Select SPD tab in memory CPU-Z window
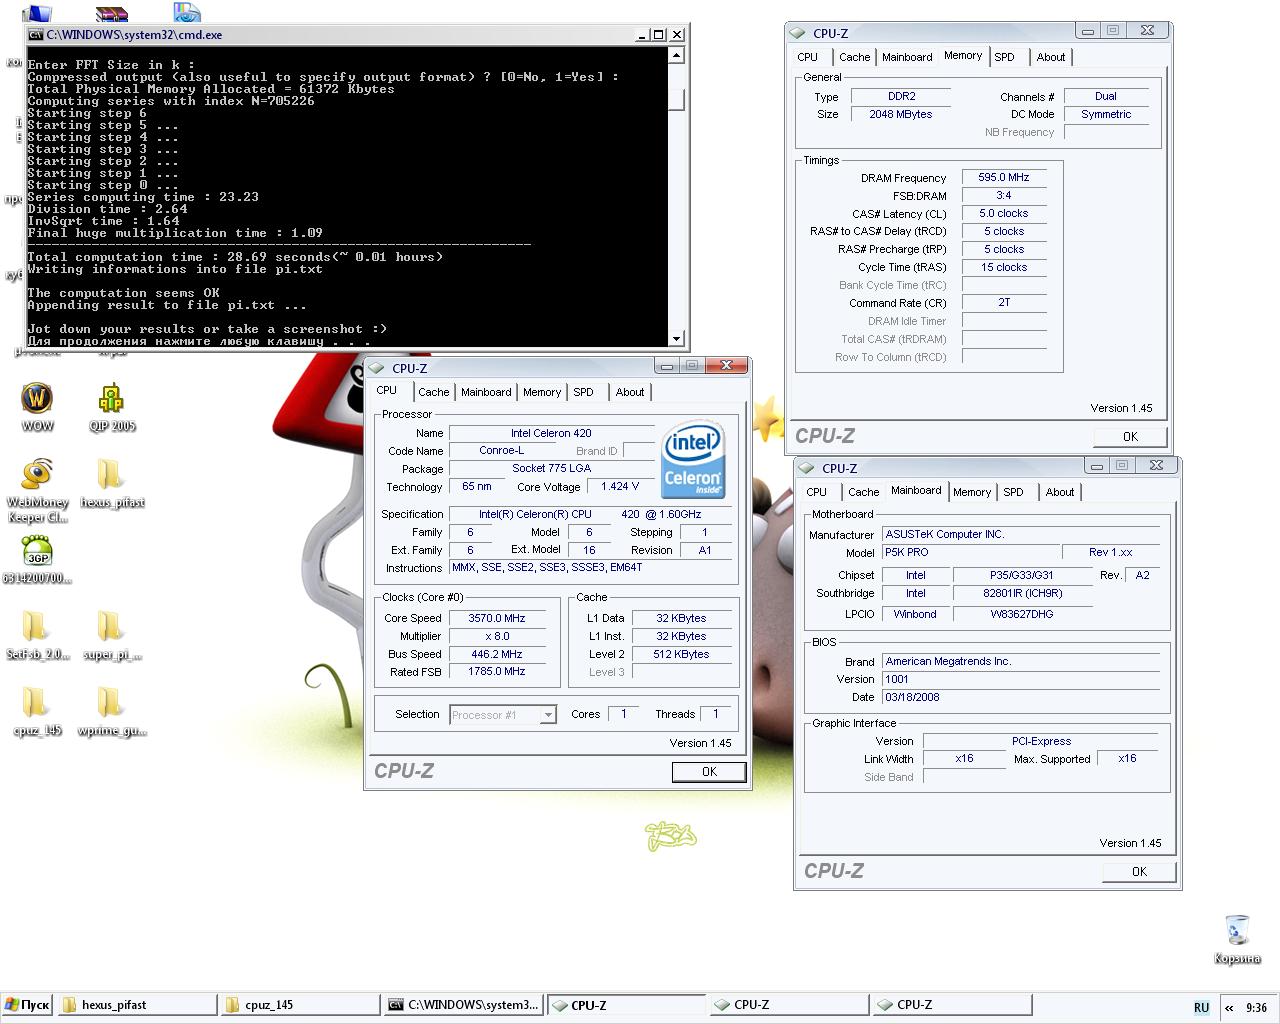The image size is (1280, 1024). pos(1004,57)
